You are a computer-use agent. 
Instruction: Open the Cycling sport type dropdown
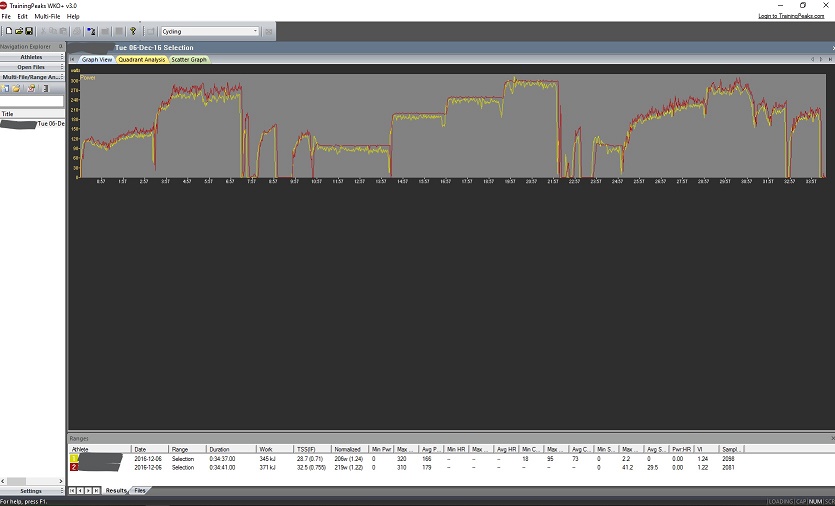(x=255, y=31)
